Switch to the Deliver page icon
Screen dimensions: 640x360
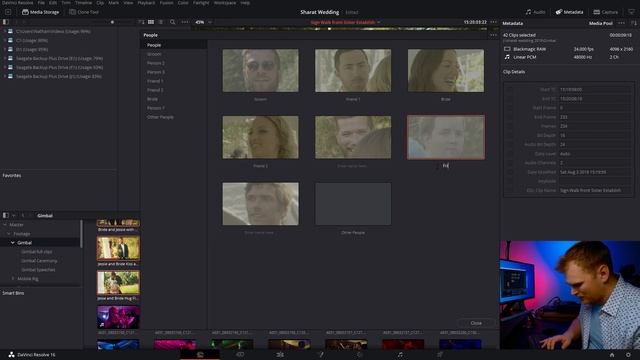[x=440, y=355]
